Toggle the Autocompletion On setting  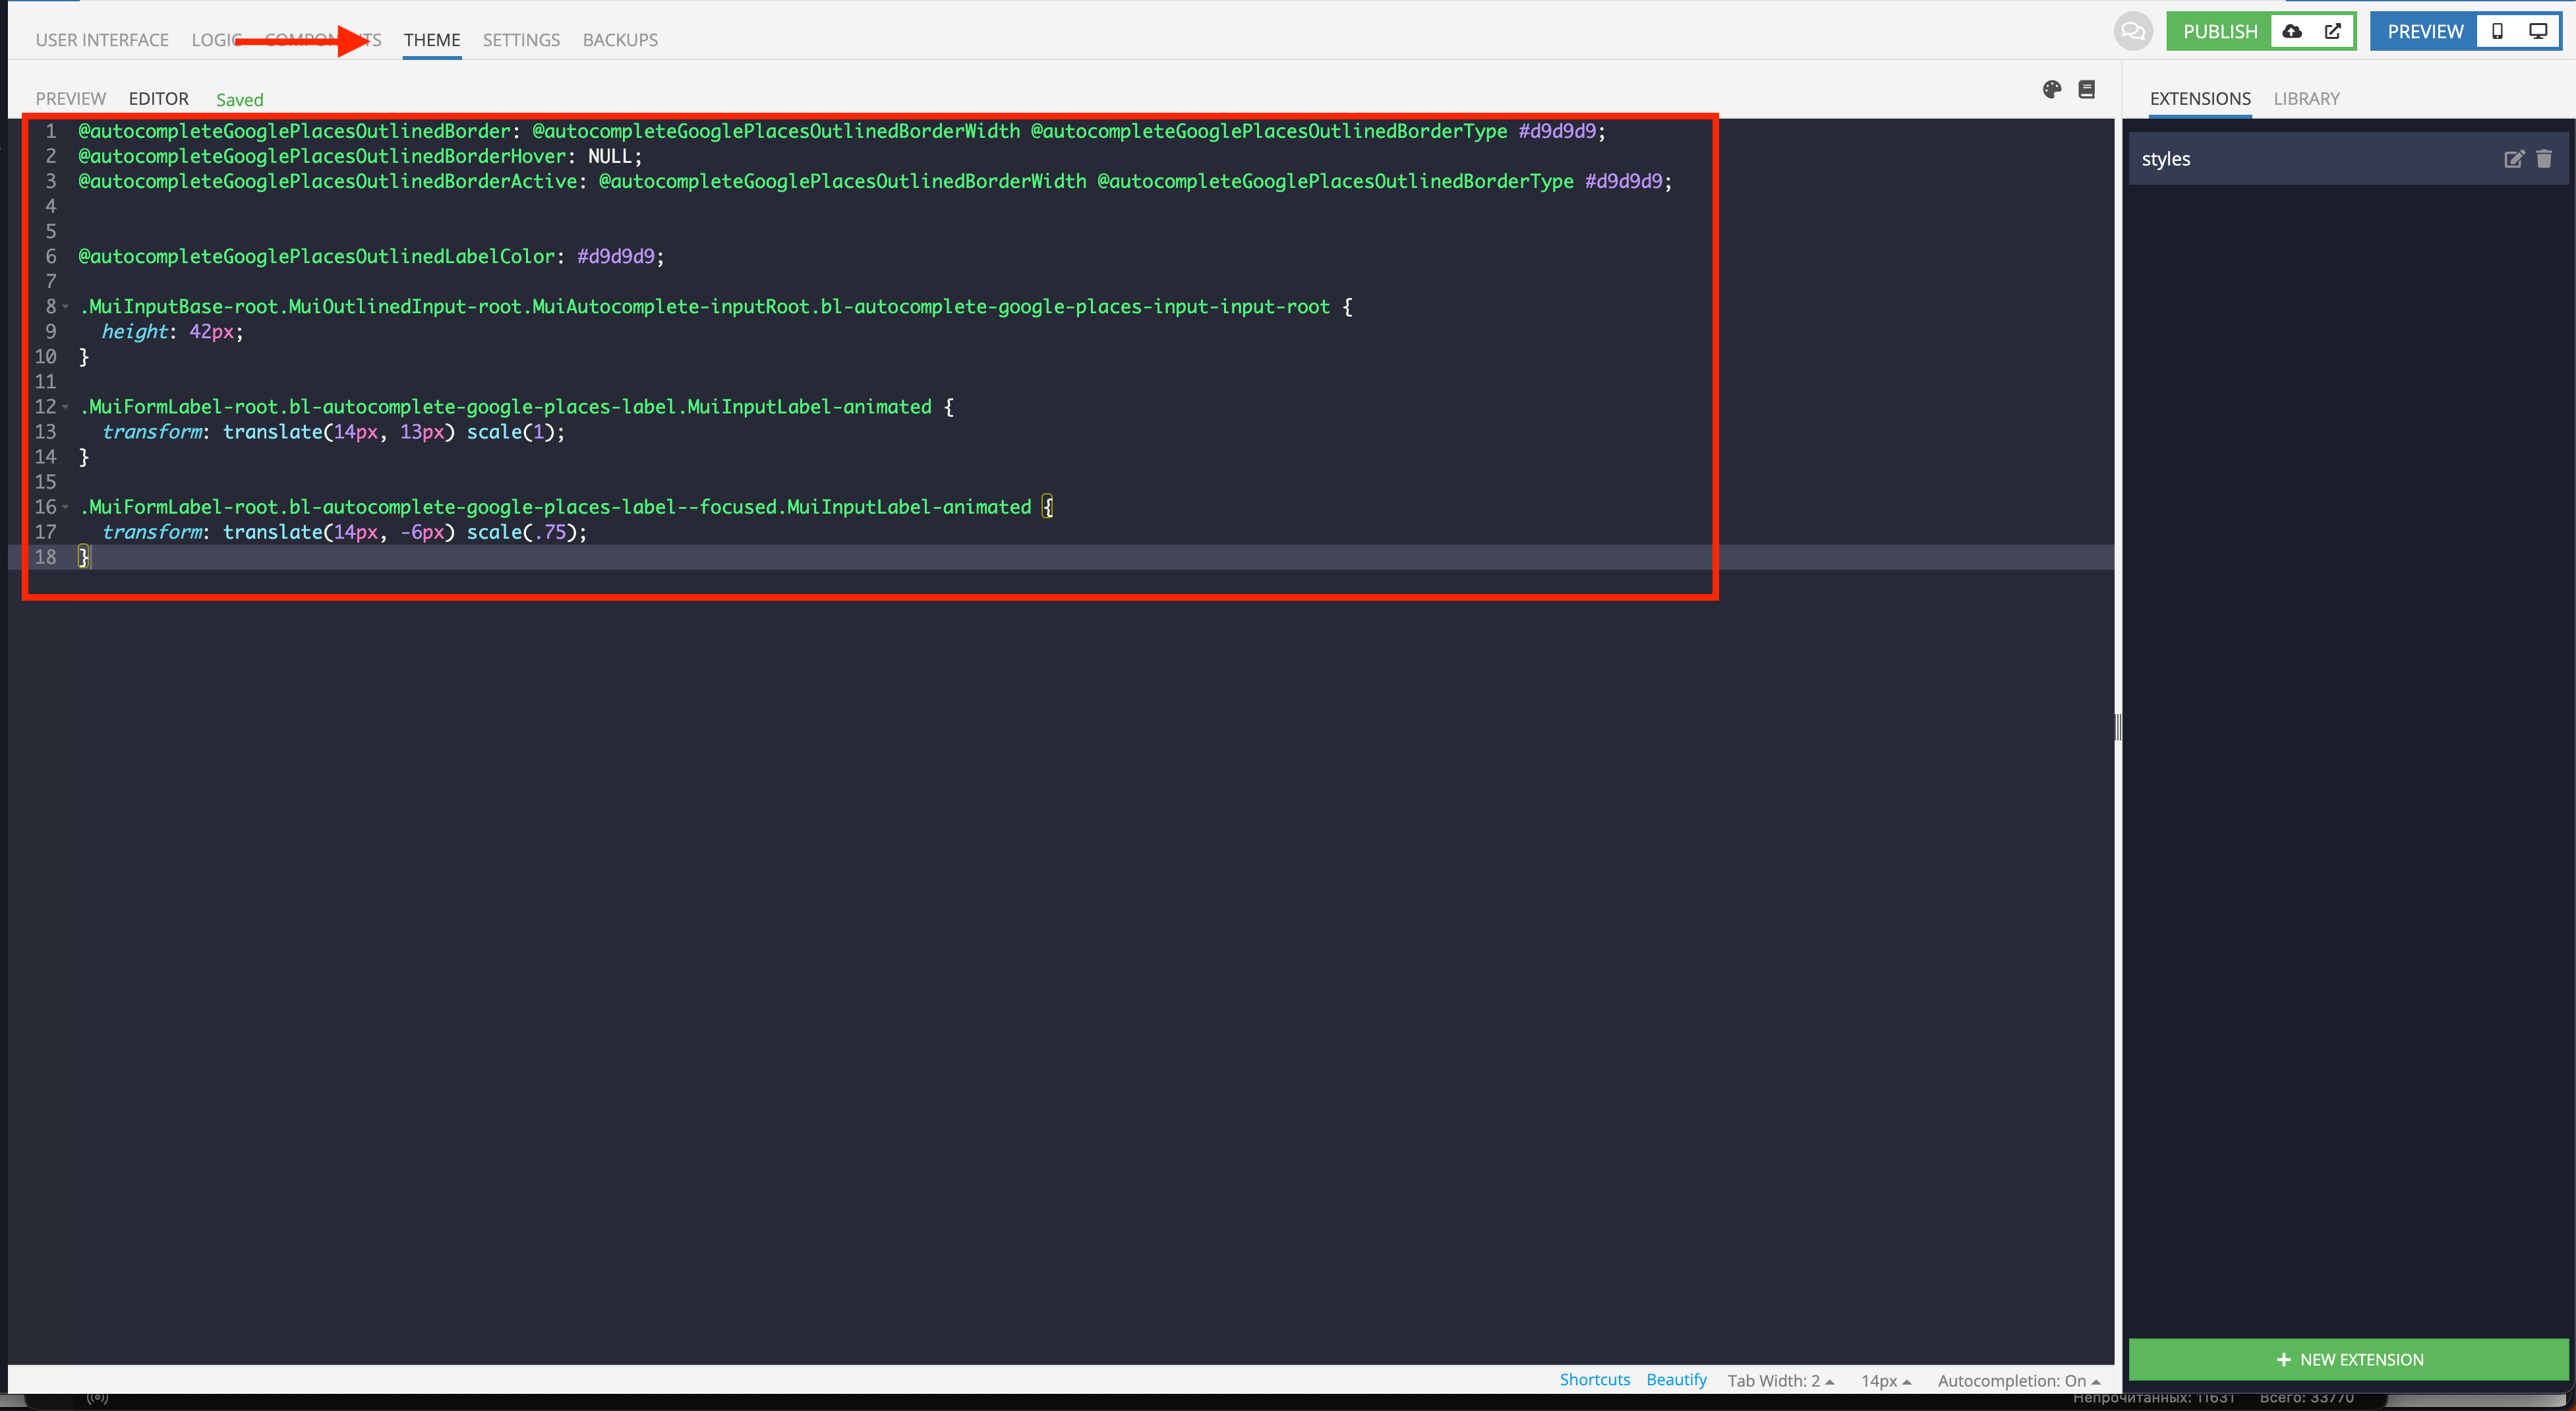pos(2018,1380)
